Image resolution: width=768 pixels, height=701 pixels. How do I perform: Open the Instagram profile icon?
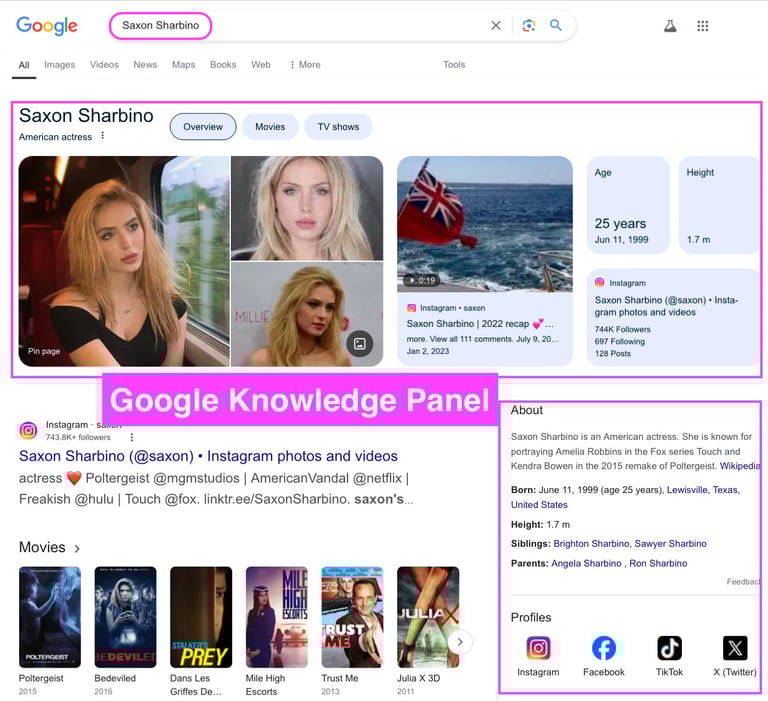tap(538, 648)
